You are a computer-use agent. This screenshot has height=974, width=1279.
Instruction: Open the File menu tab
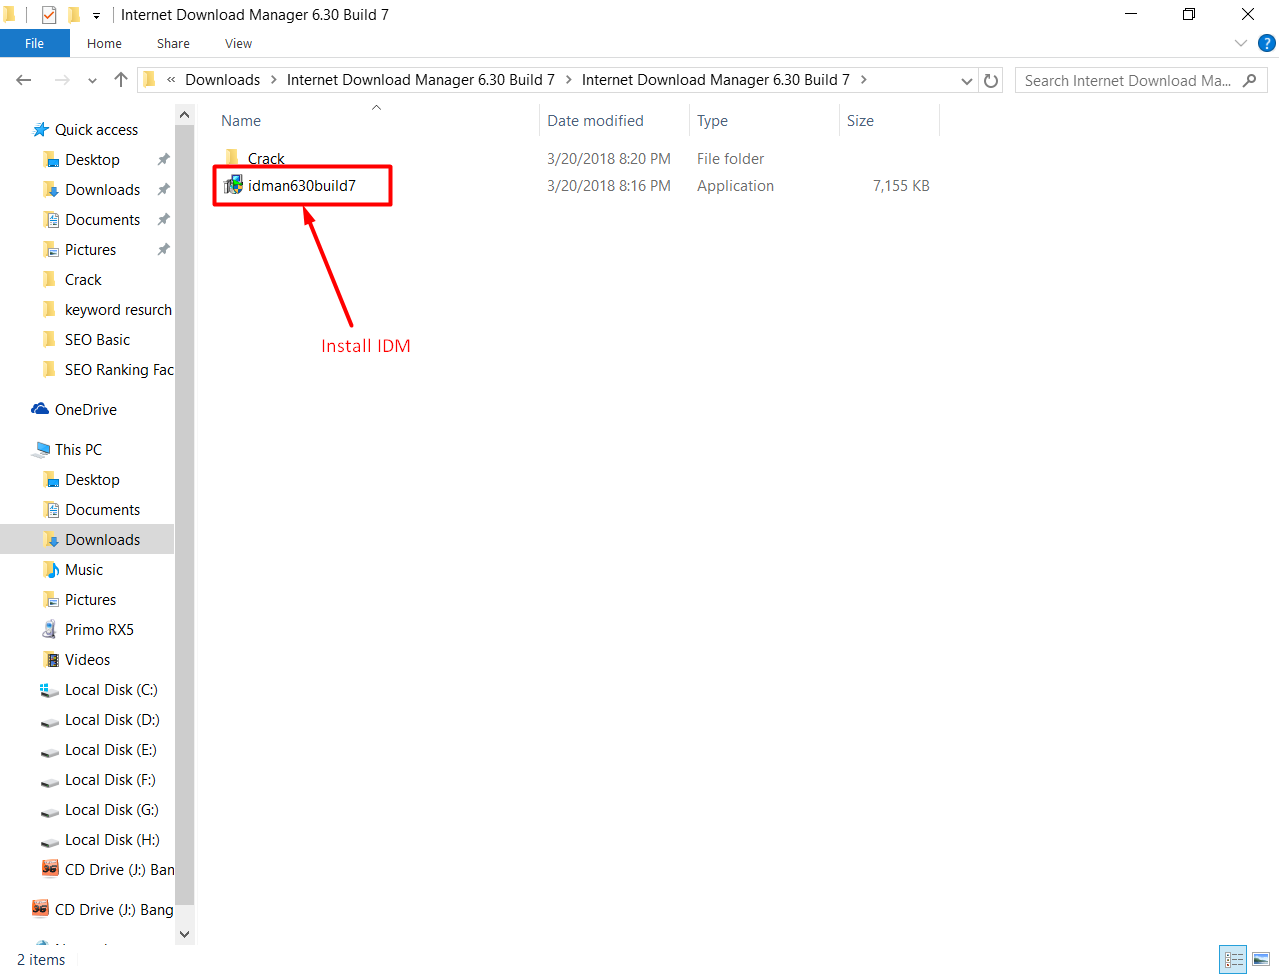point(35,43)
